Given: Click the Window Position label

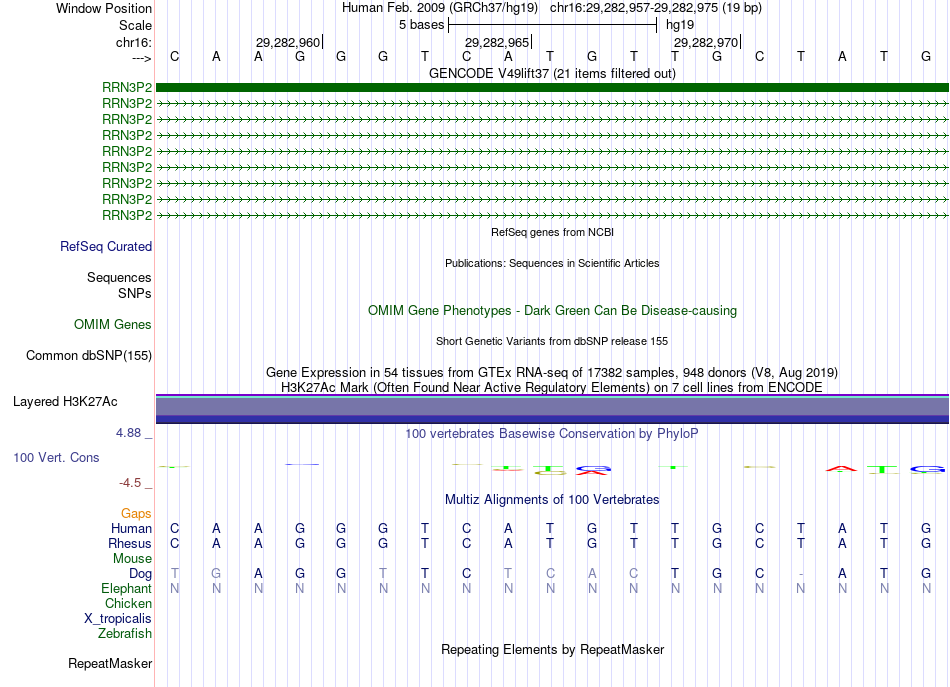Looking at the screenshot, I should (x=104, y=8).
